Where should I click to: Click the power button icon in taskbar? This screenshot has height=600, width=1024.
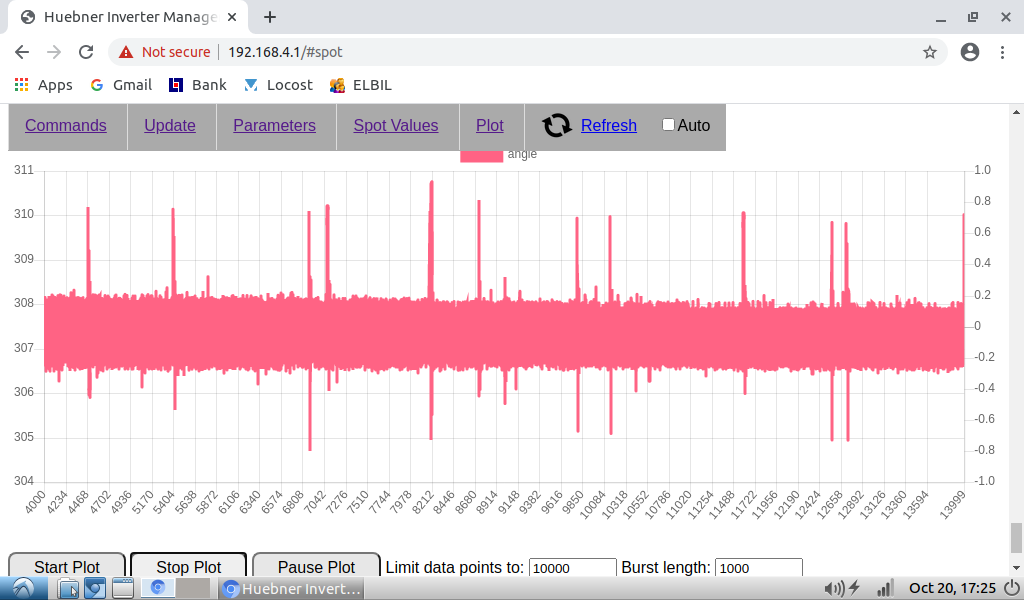click(x=1011, y=588)
